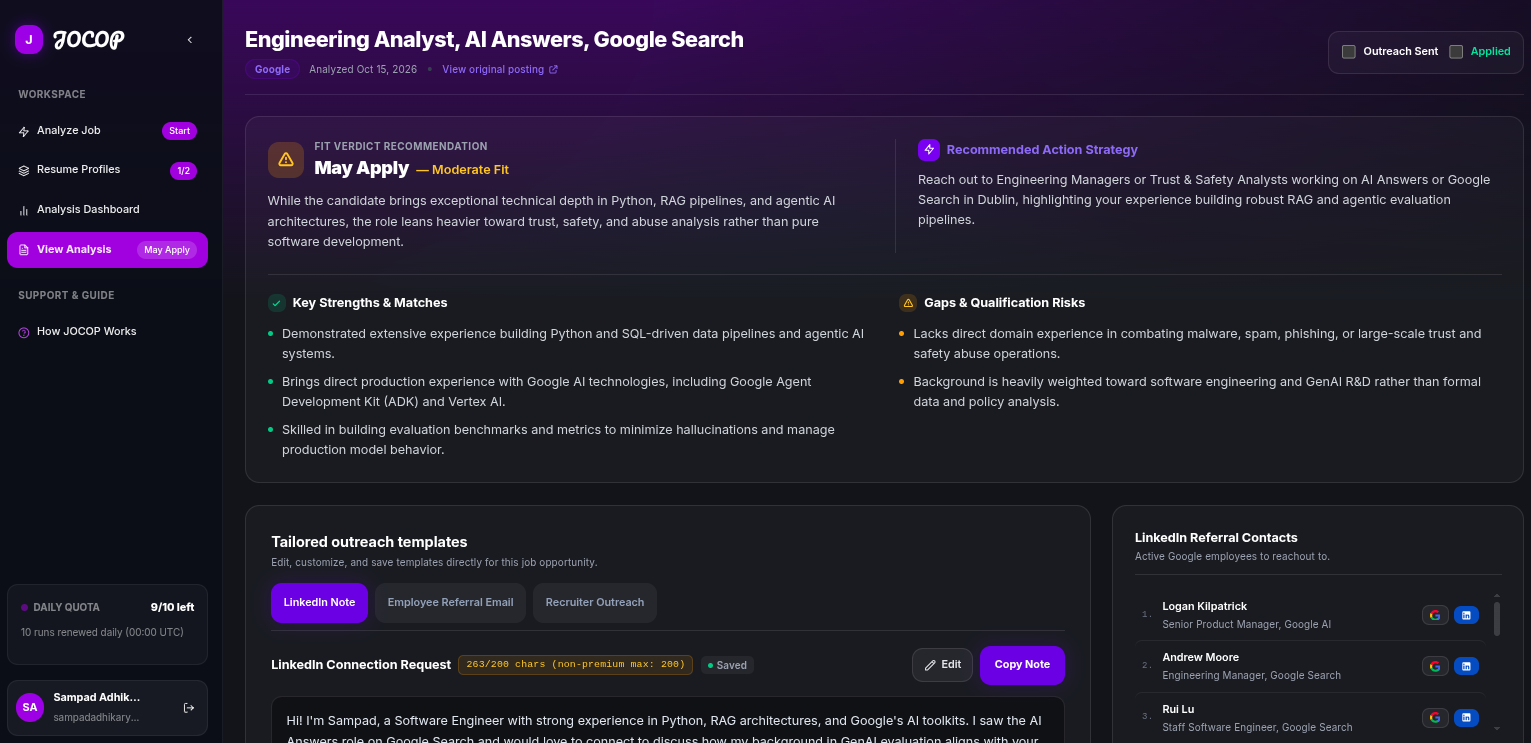Click the fit verdict warning icon

point(286,159)
